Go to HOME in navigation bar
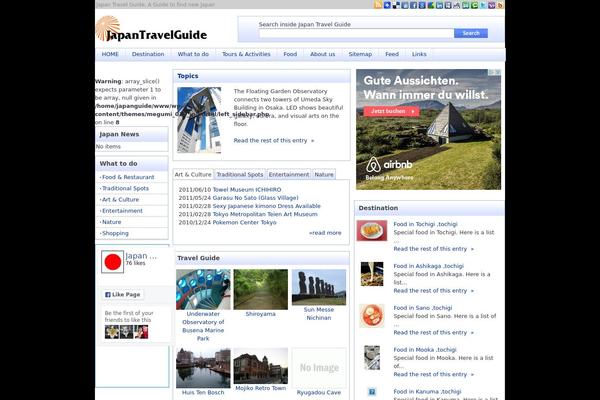Viewport: 600px width, 400px height. pos(110,54)
